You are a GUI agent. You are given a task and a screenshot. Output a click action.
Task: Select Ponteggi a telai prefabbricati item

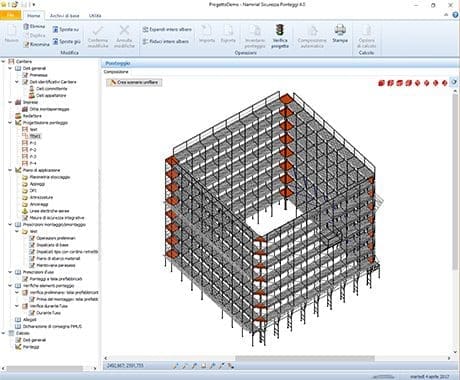coord(56,279)
